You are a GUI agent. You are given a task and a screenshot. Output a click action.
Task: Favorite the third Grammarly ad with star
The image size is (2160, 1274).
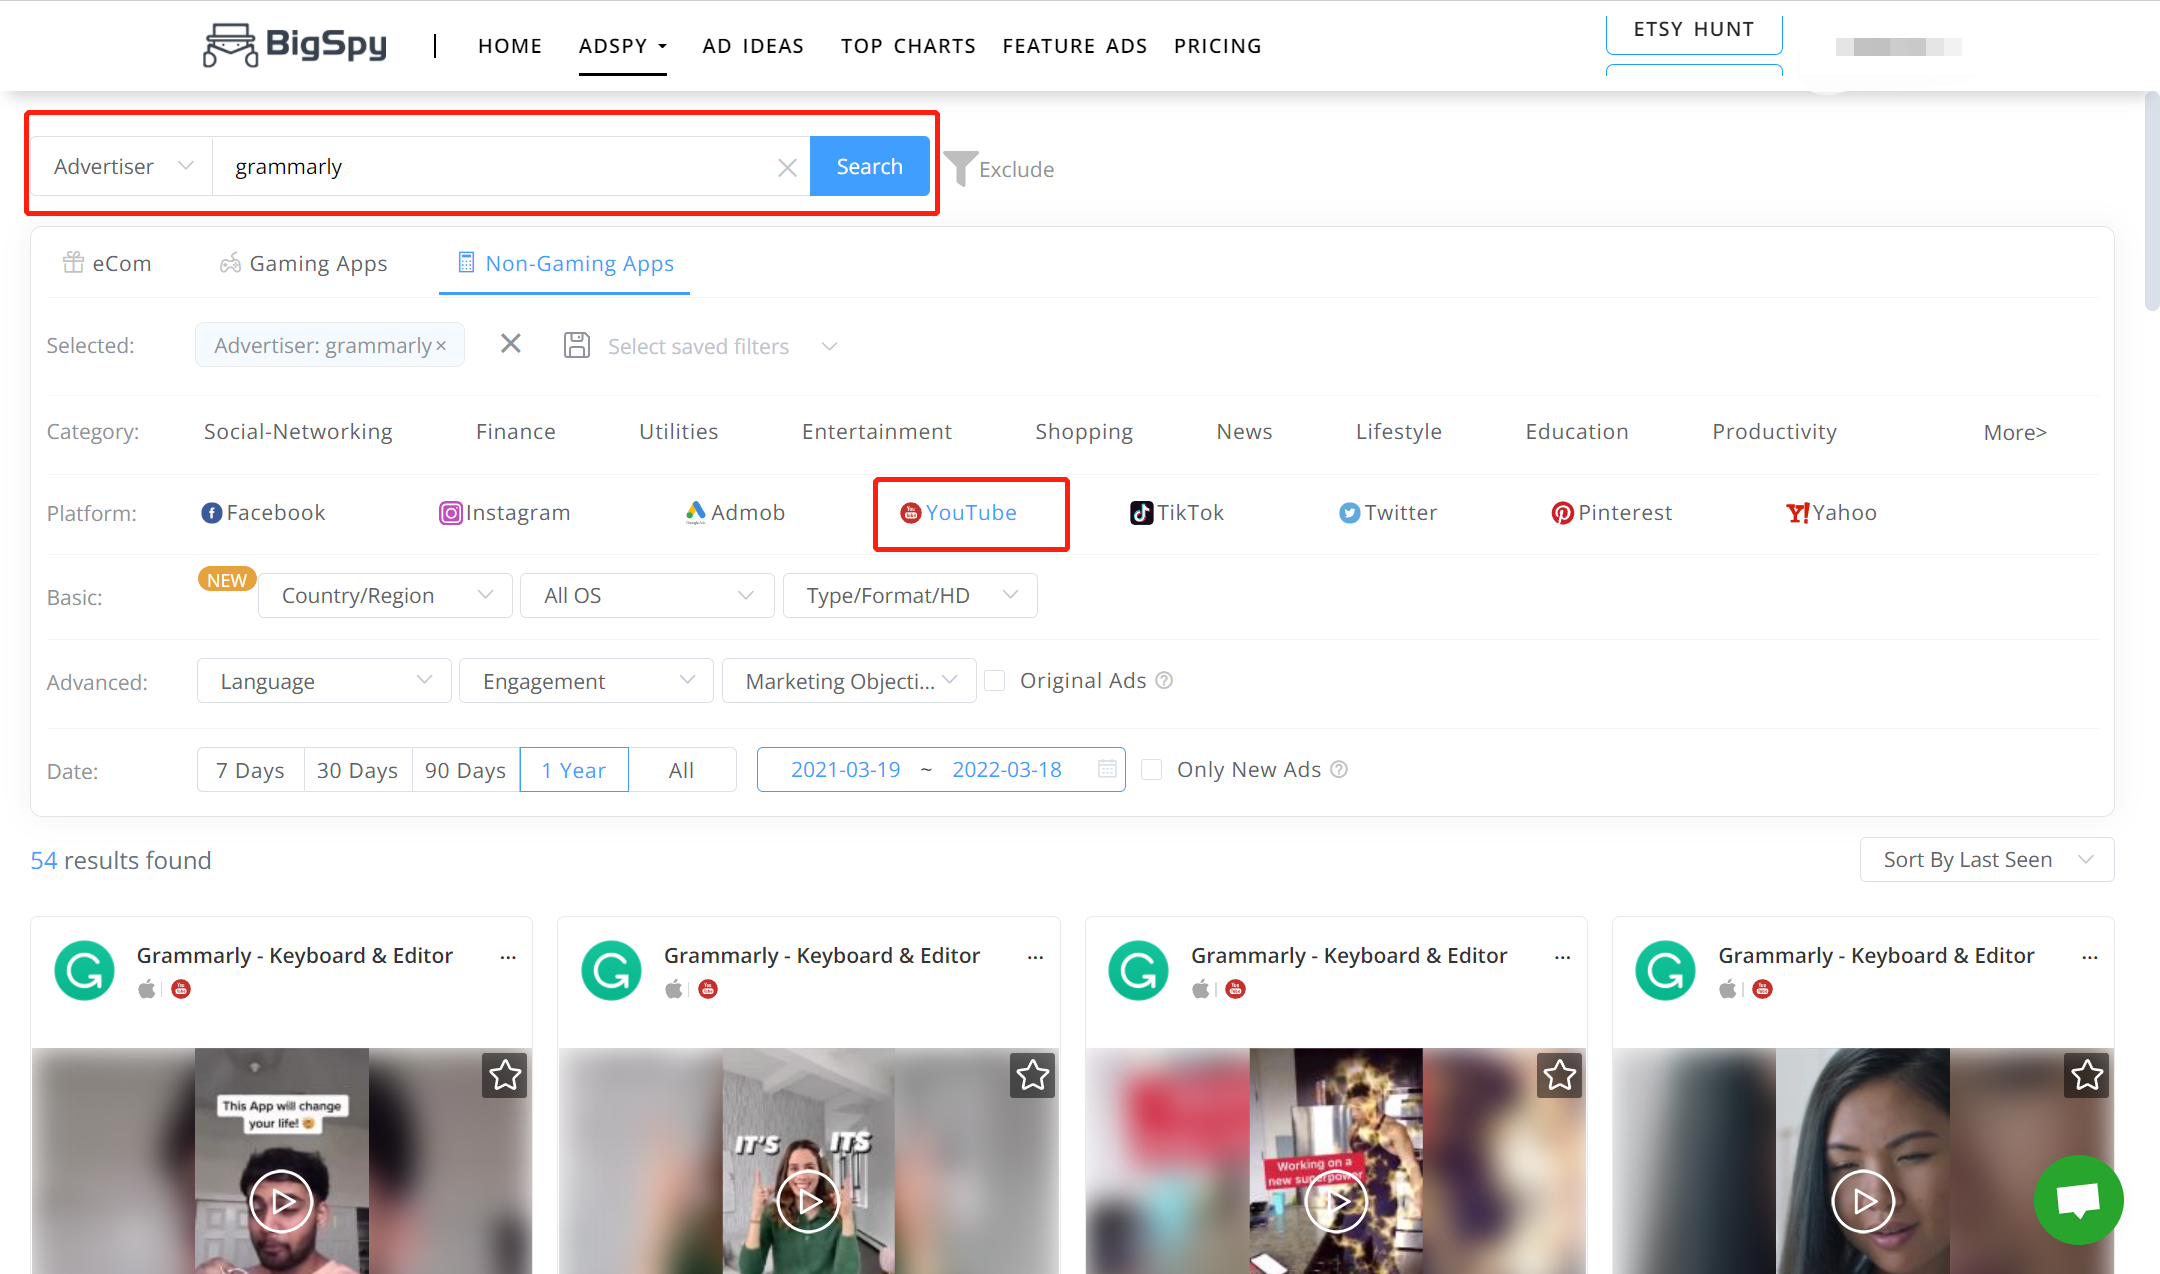pyautogui.click(x=1560, y=1076)
